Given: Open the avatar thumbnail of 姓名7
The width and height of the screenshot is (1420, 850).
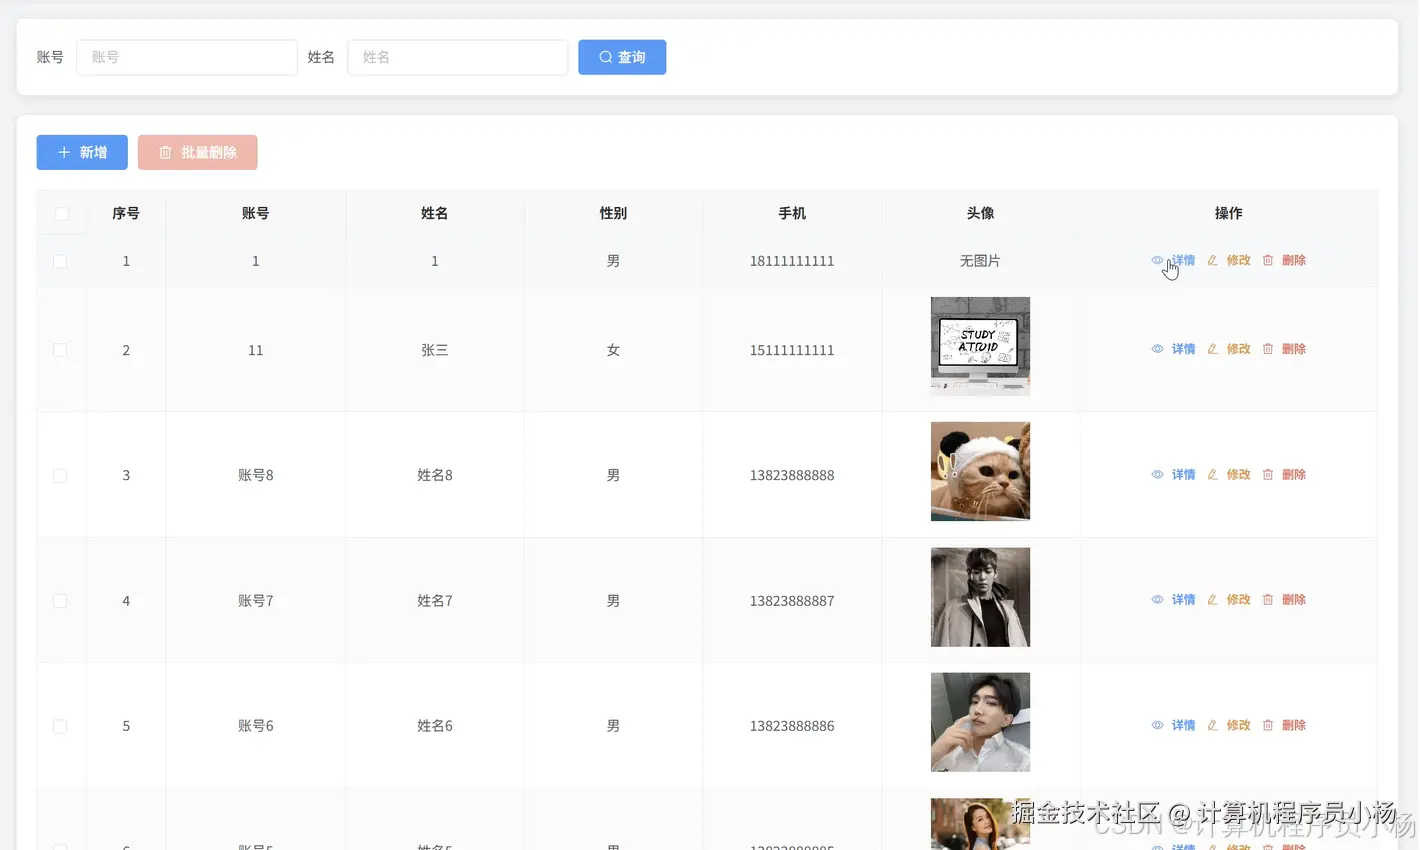Looking at the screenshot, I should tap(980, 597).
